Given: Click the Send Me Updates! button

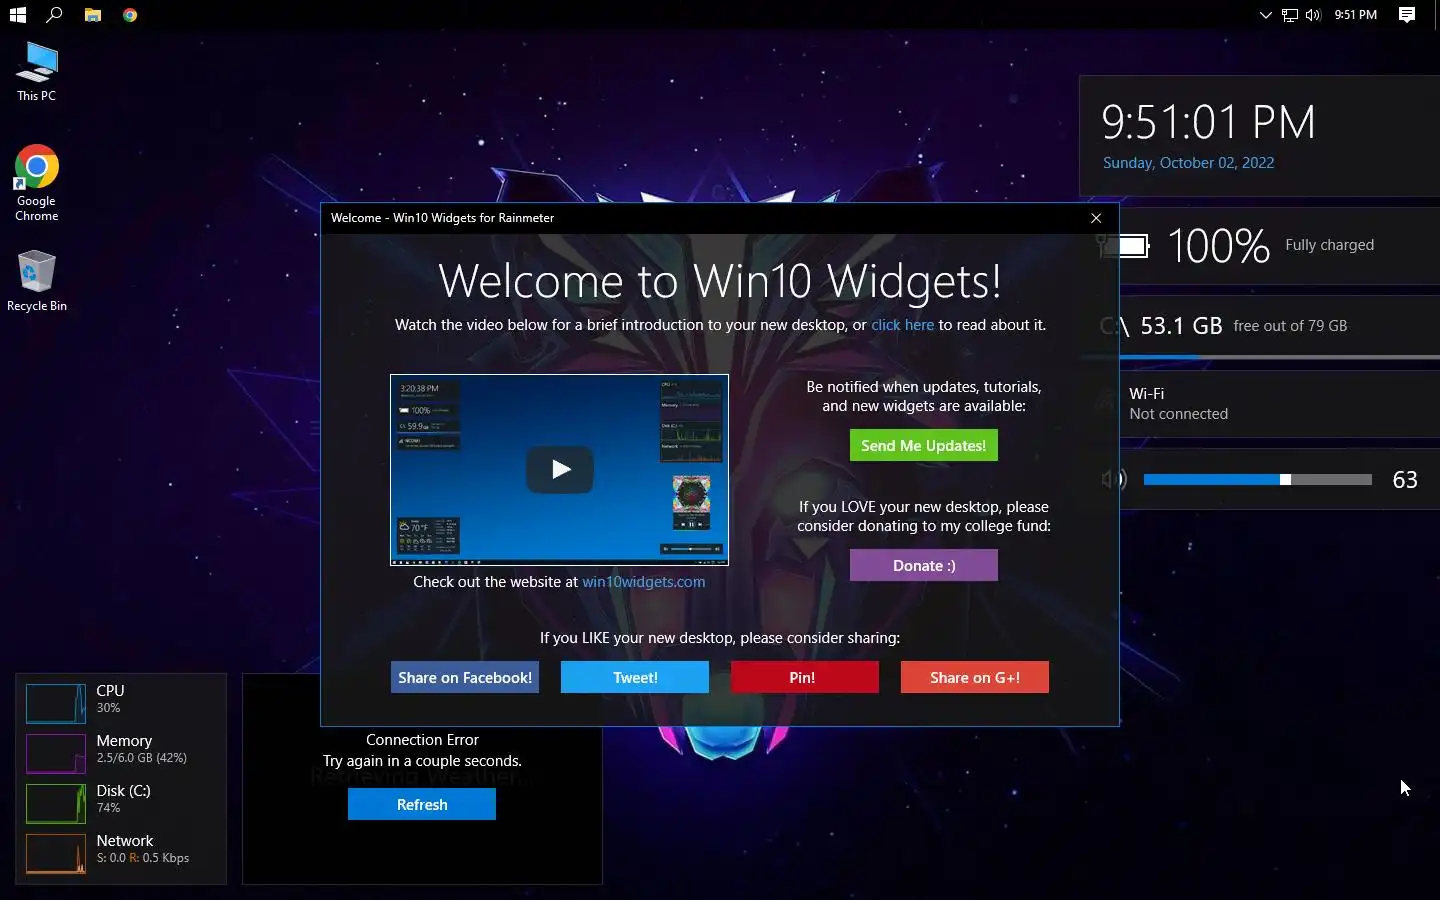Looking at the screenshot, I should (x=923, y=446).
